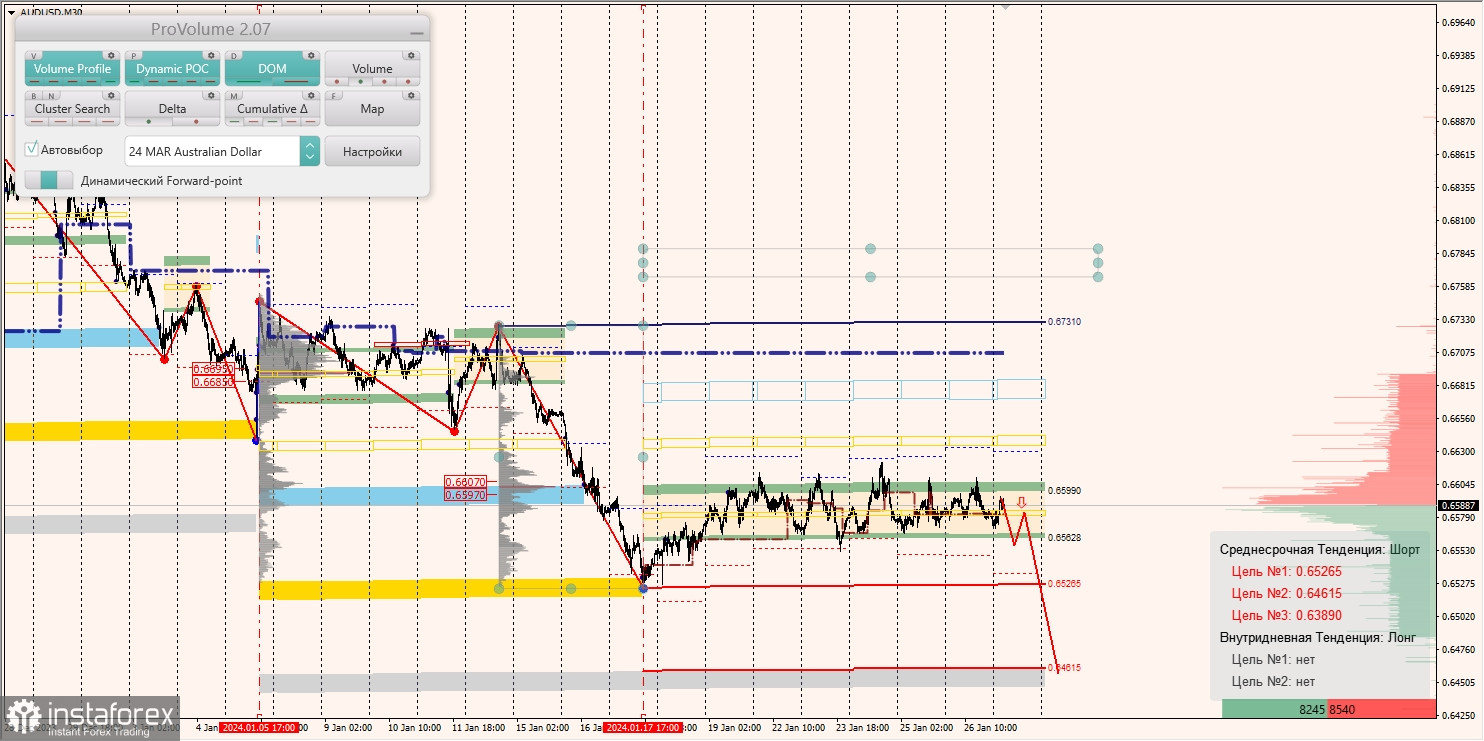Screen dimensions: 1484x741
Task: Click the triangle beside AUDUSD,M30 chart title
Action: pyautogui.click(x=12, y=12)
